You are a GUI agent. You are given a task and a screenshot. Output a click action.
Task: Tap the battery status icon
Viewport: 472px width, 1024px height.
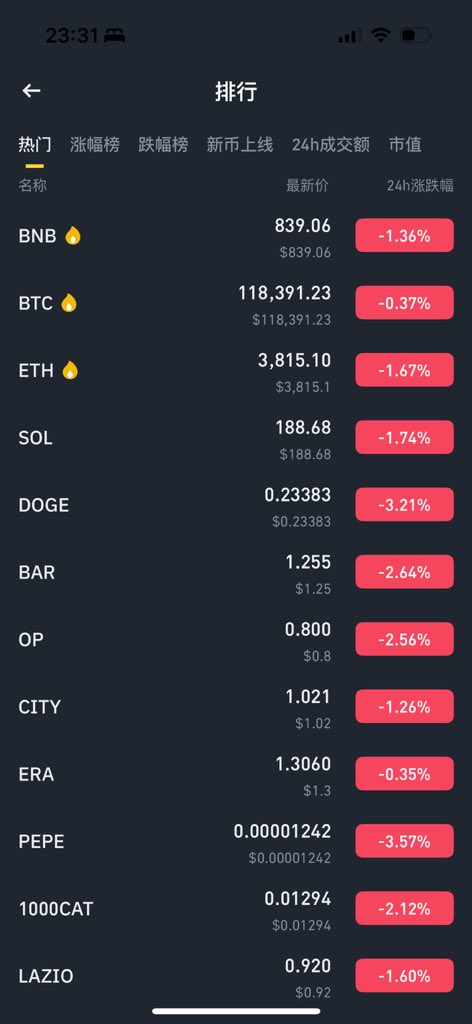[x=415, y=35]
